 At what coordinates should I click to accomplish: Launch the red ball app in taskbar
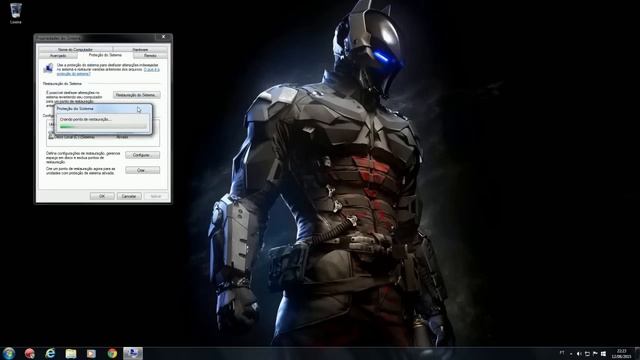[29, 353]
